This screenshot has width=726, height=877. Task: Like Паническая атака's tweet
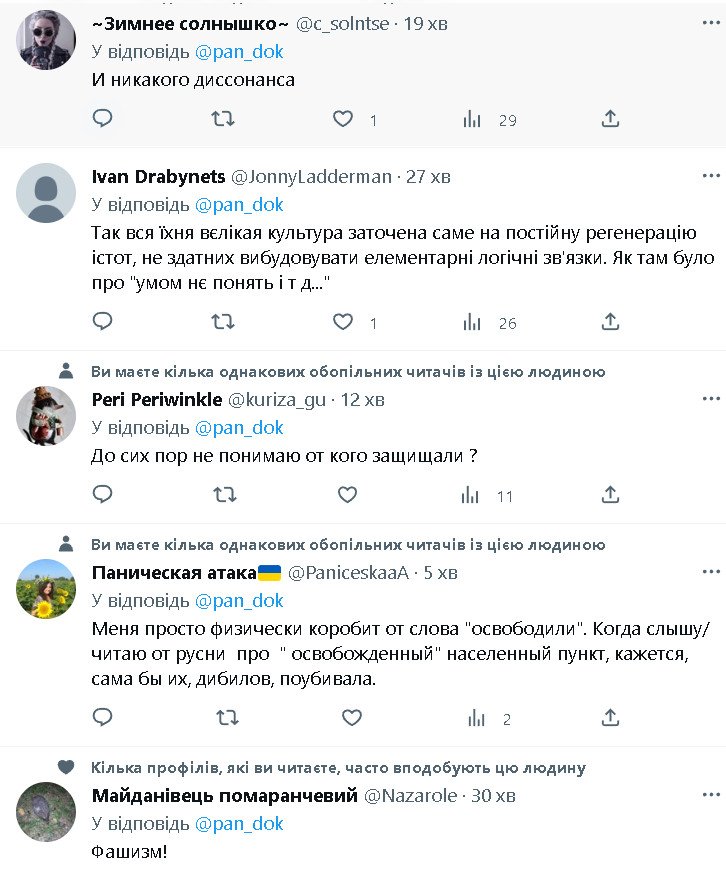[x=351, y=718]
